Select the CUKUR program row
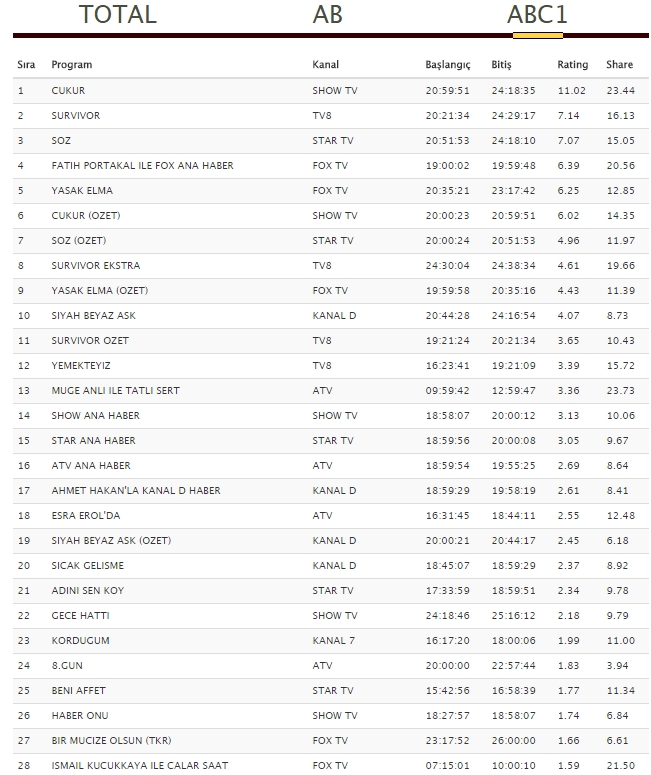The height and width of the screenshot is (775, 651). (x=331, y=91)
